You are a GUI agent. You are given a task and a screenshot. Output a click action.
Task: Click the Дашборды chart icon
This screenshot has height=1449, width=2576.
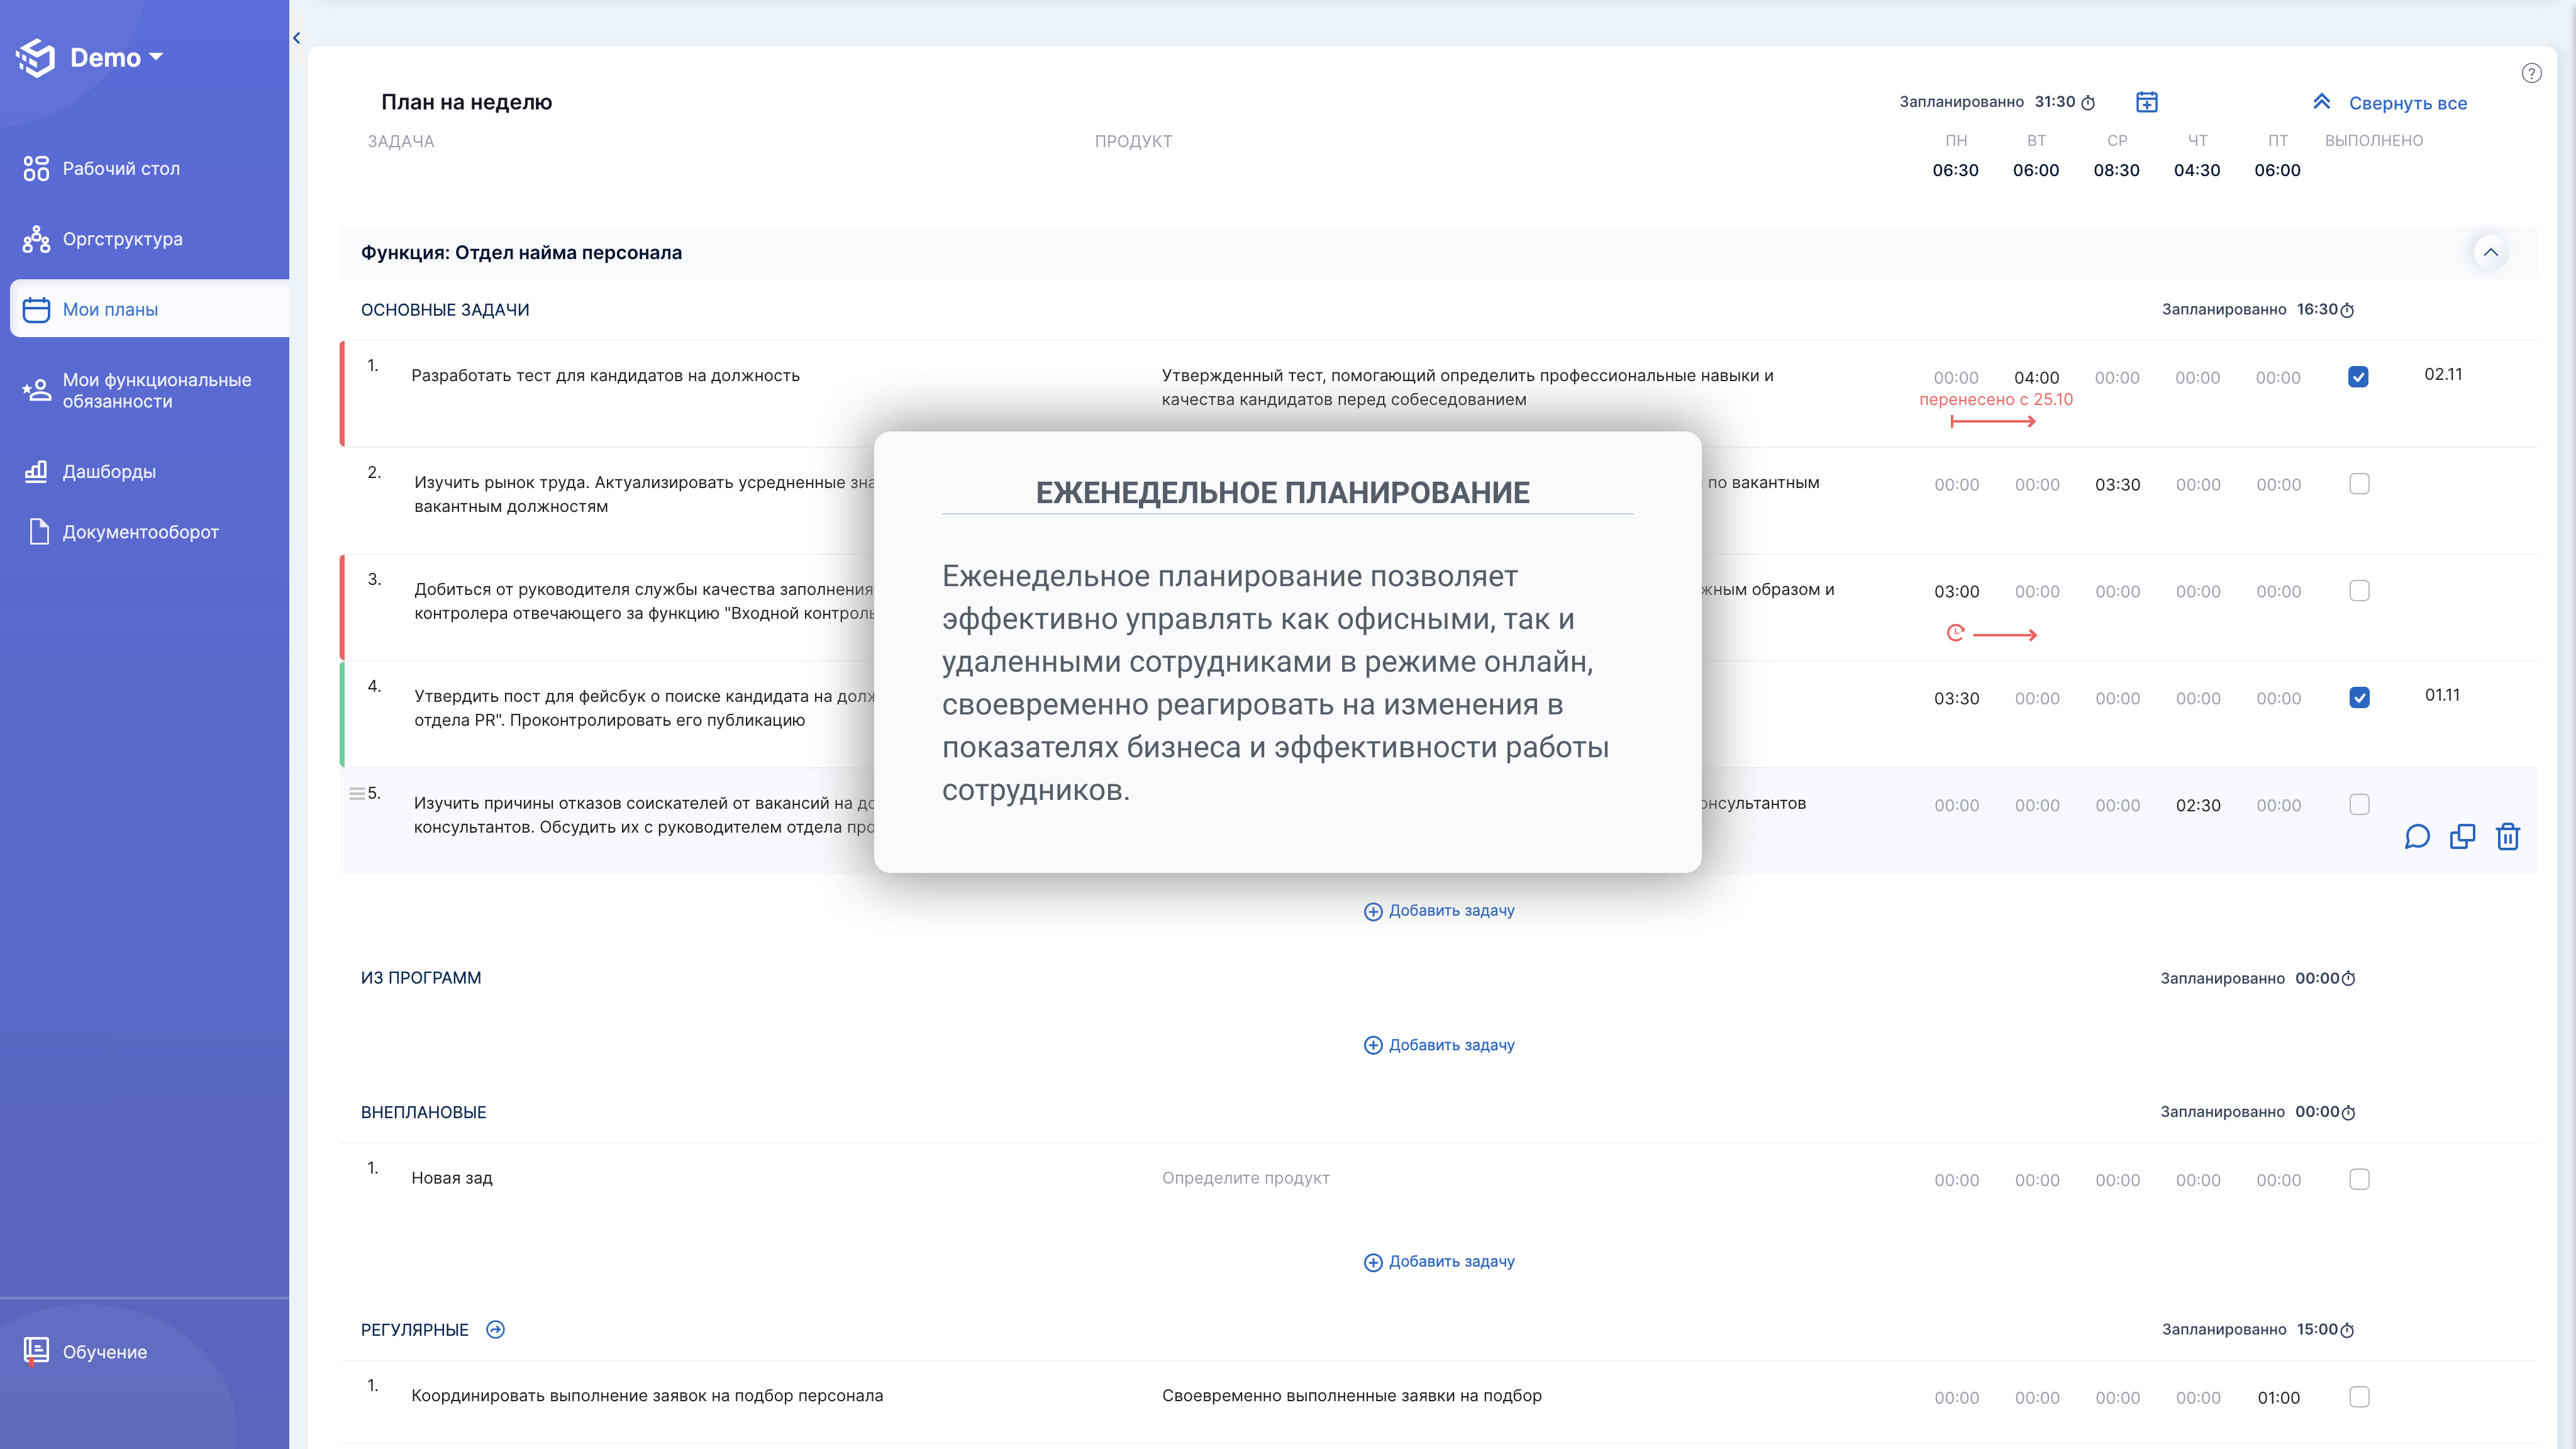[x=36, y=471]
